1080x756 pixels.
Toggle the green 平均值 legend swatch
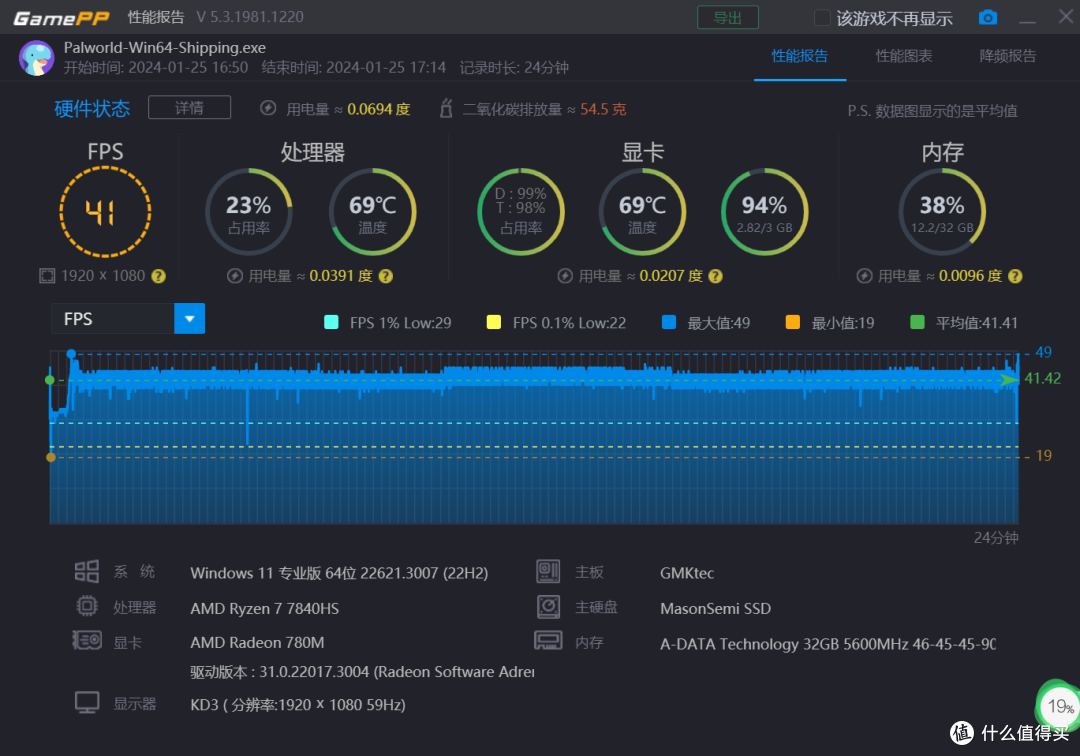[x=917, y=322]
